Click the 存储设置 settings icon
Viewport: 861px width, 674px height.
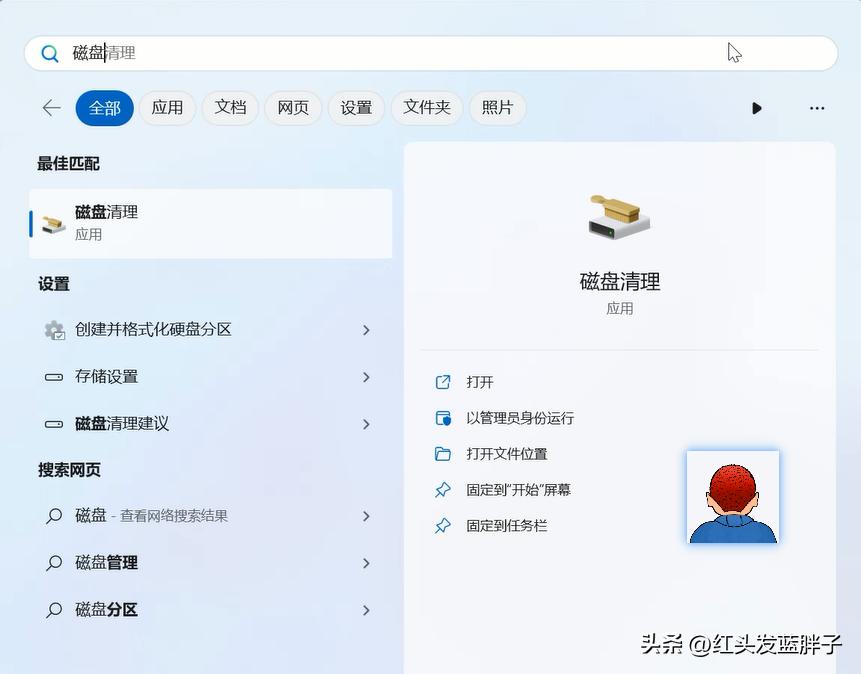[55, 377]
